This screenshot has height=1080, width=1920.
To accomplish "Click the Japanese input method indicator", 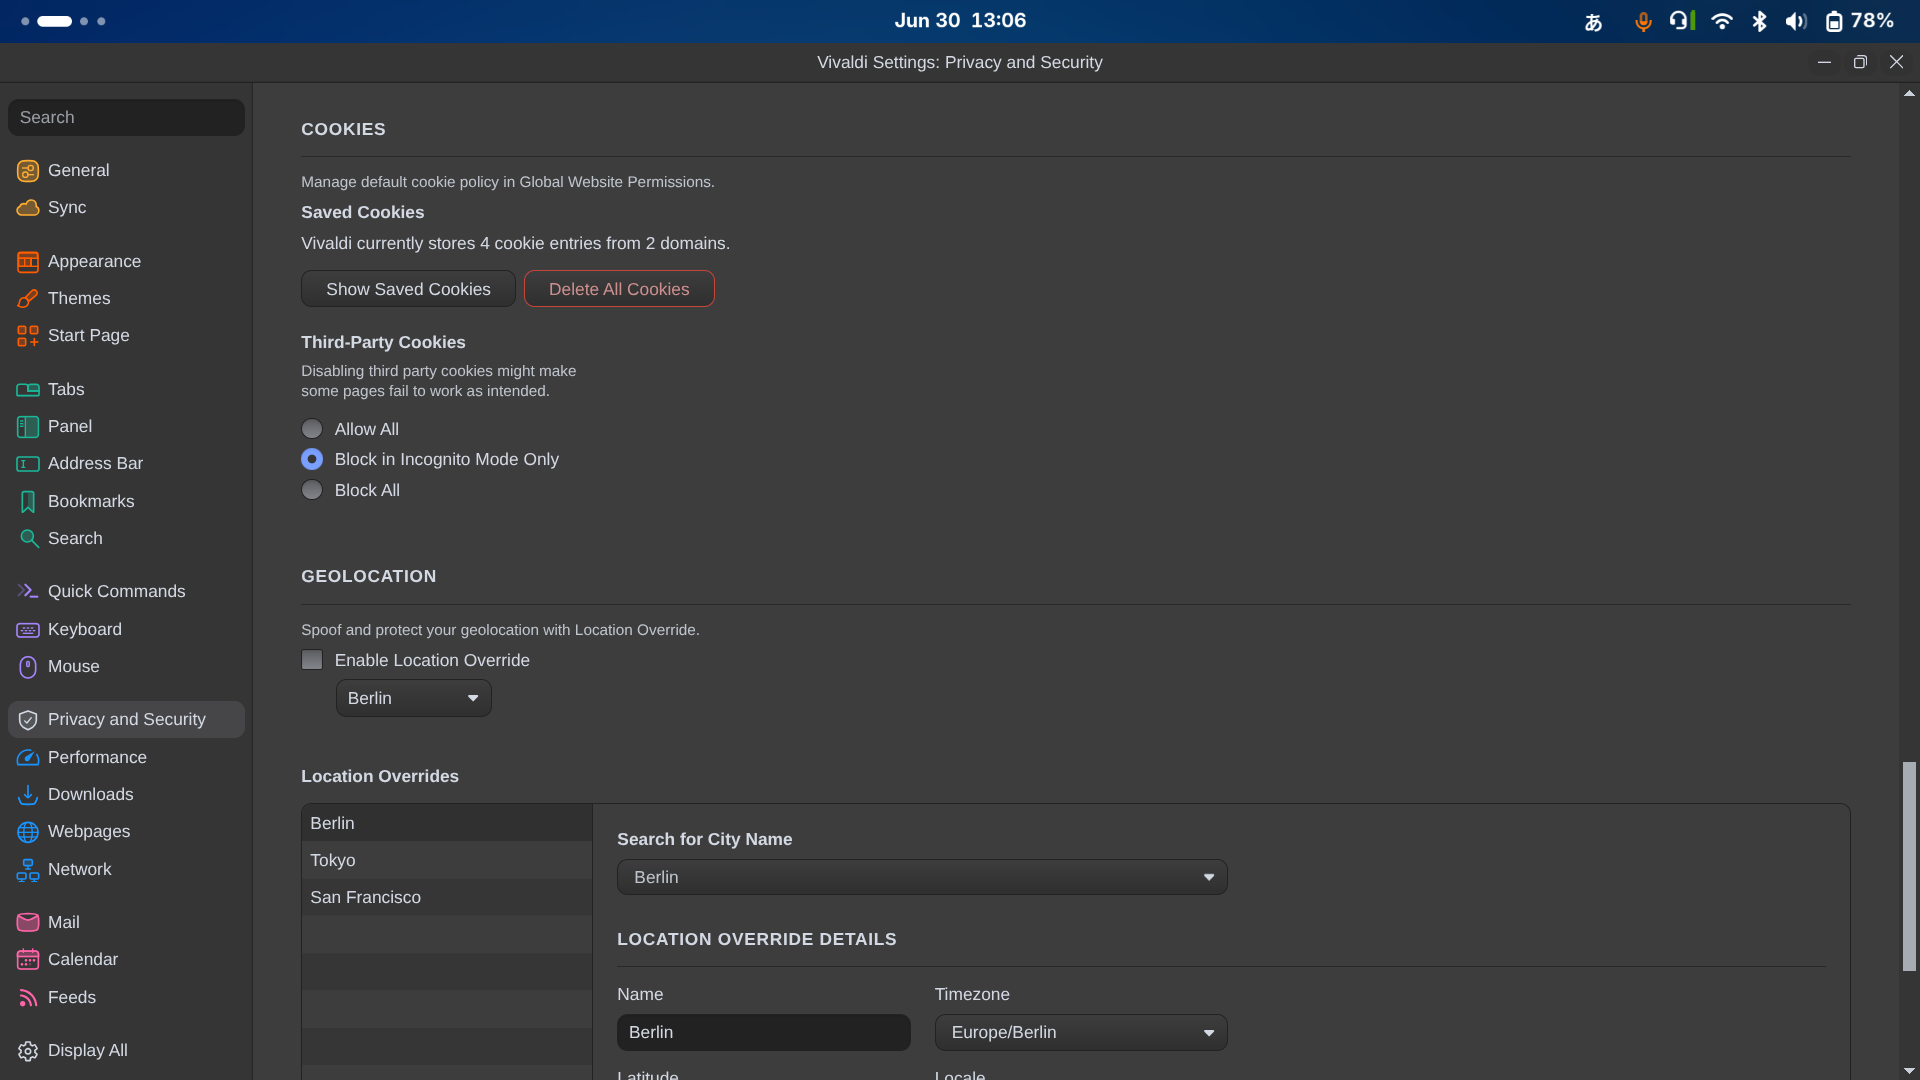I will (1594, 22).
